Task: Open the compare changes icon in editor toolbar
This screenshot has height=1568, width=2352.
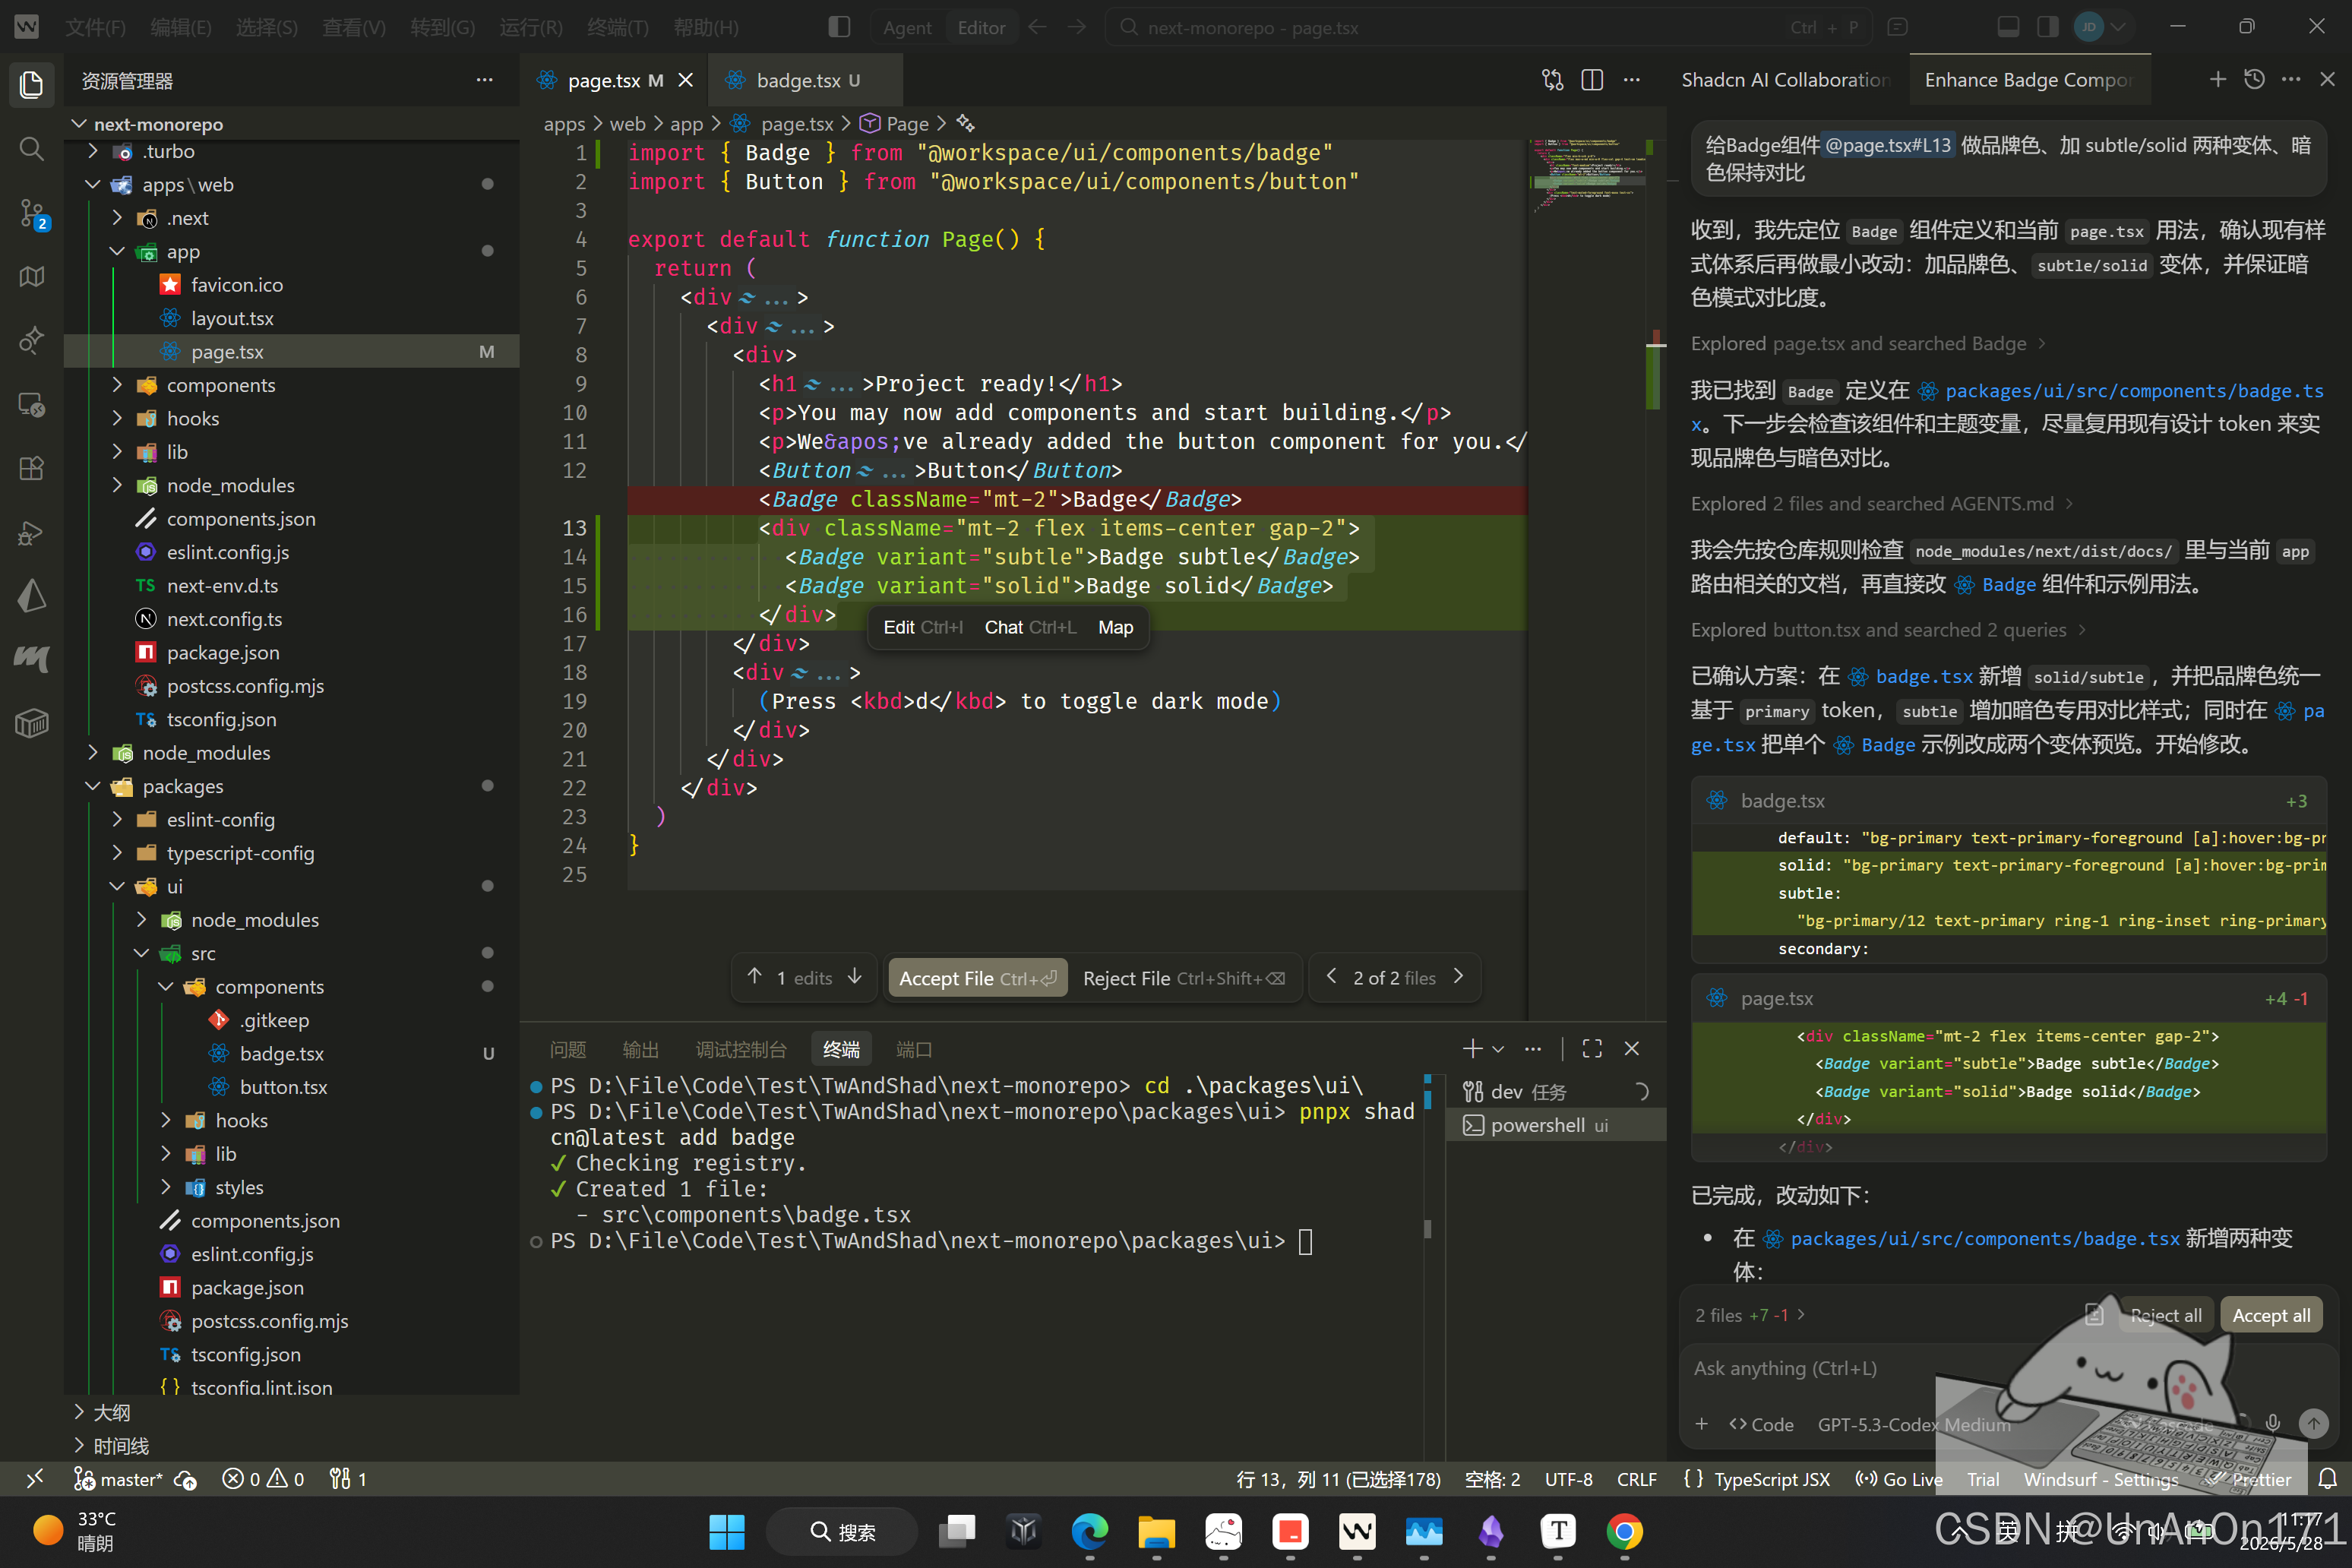Action: (x=1552, y=80)
